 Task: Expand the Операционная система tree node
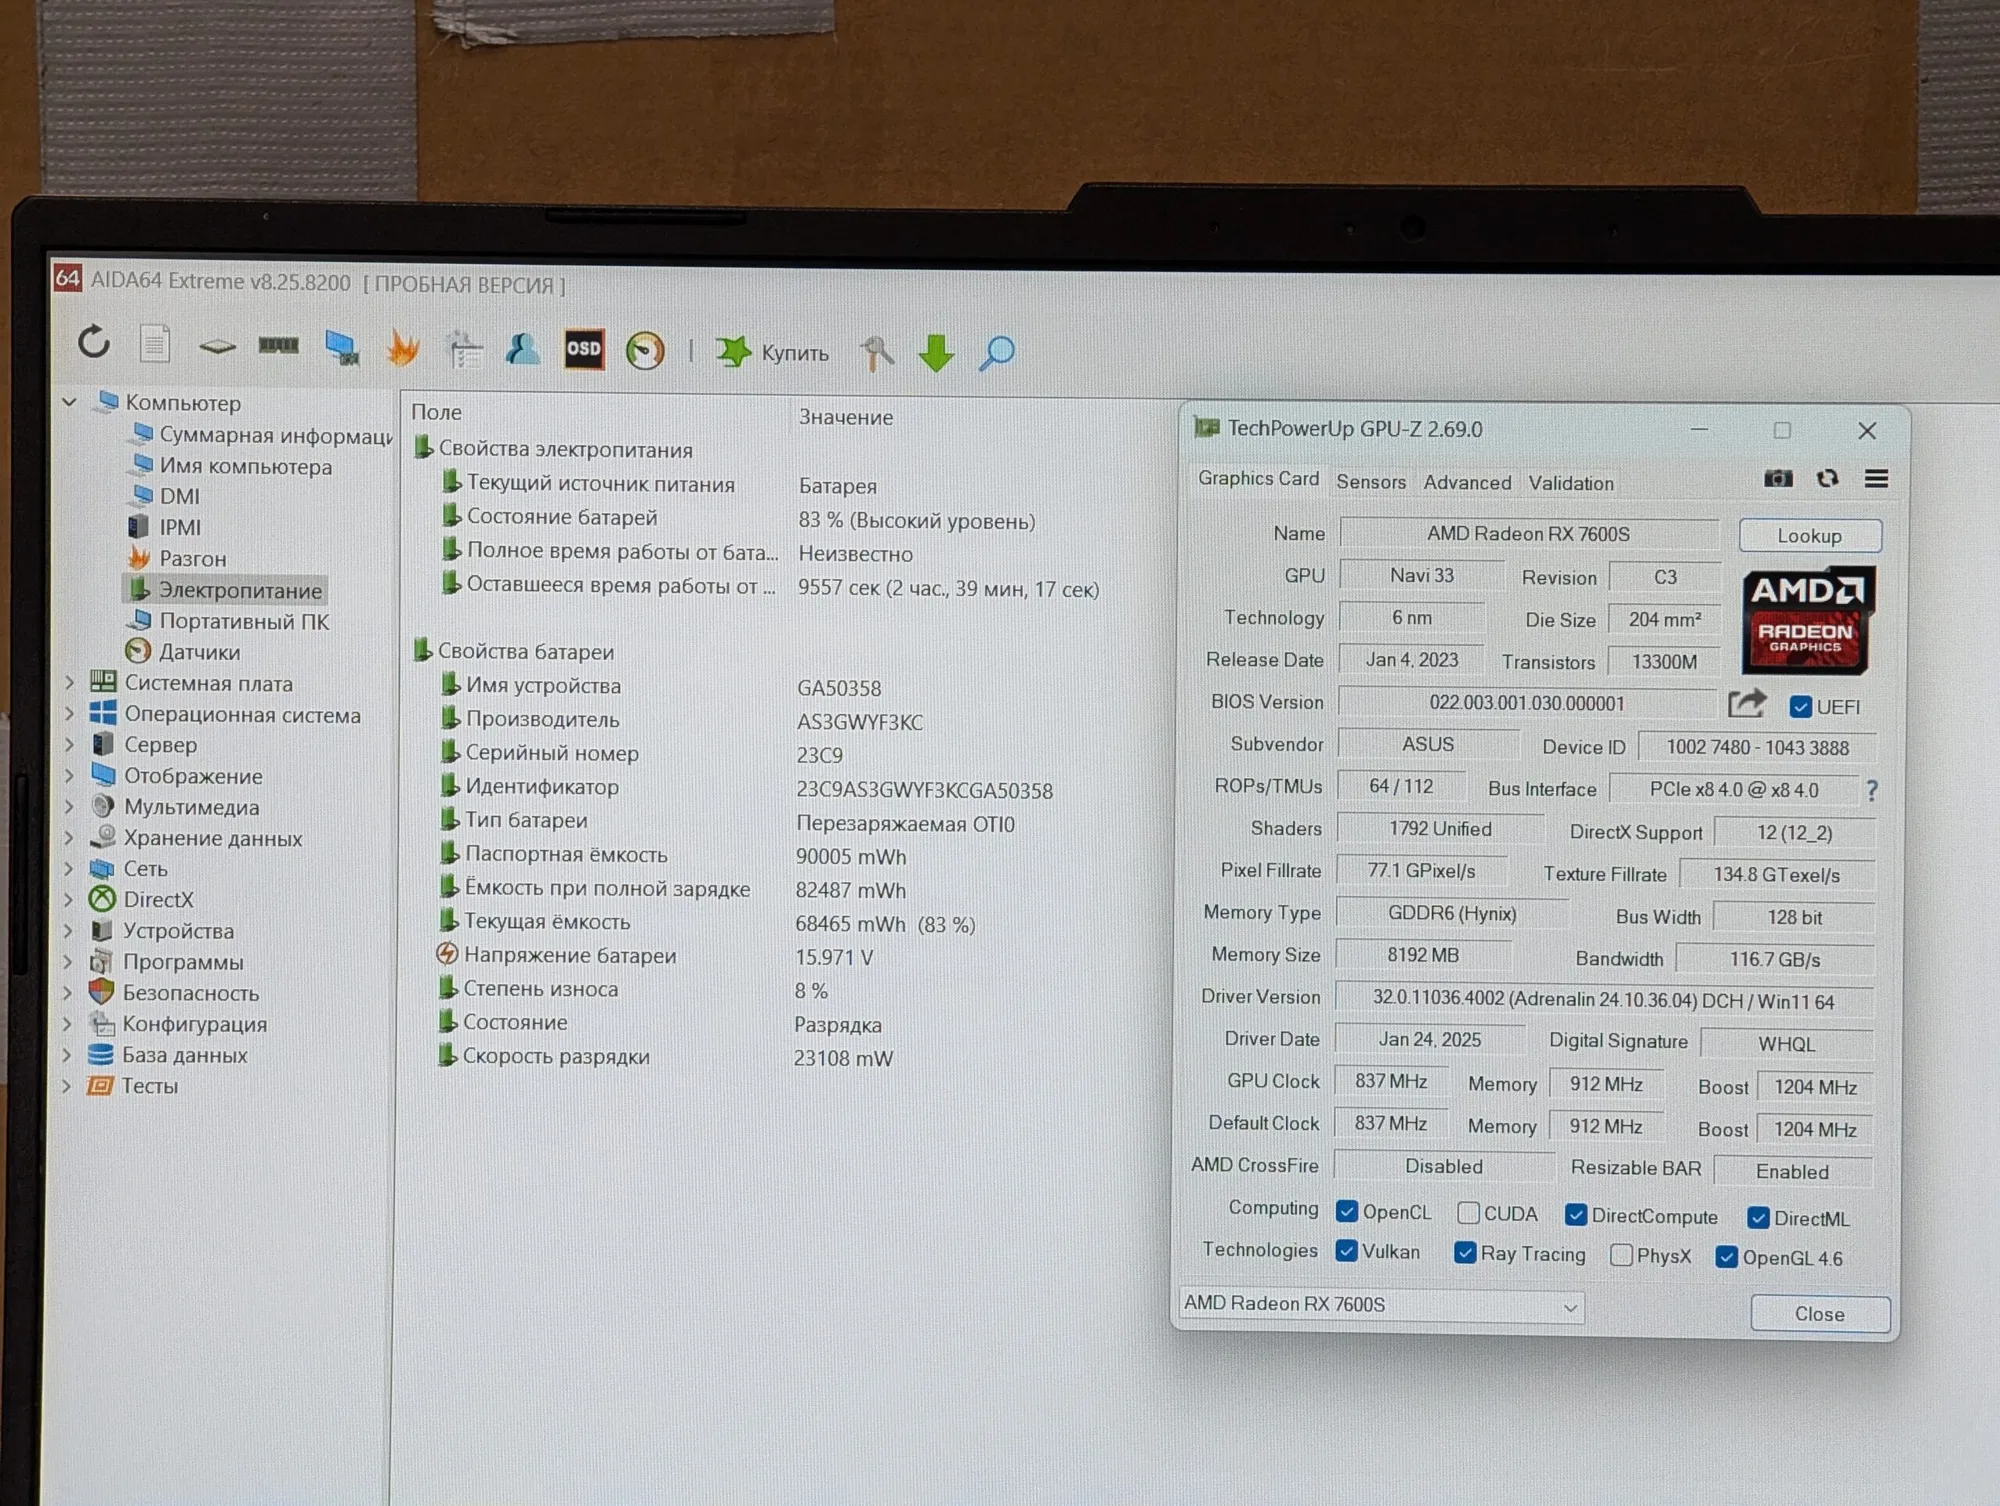(x=69, y=714)
